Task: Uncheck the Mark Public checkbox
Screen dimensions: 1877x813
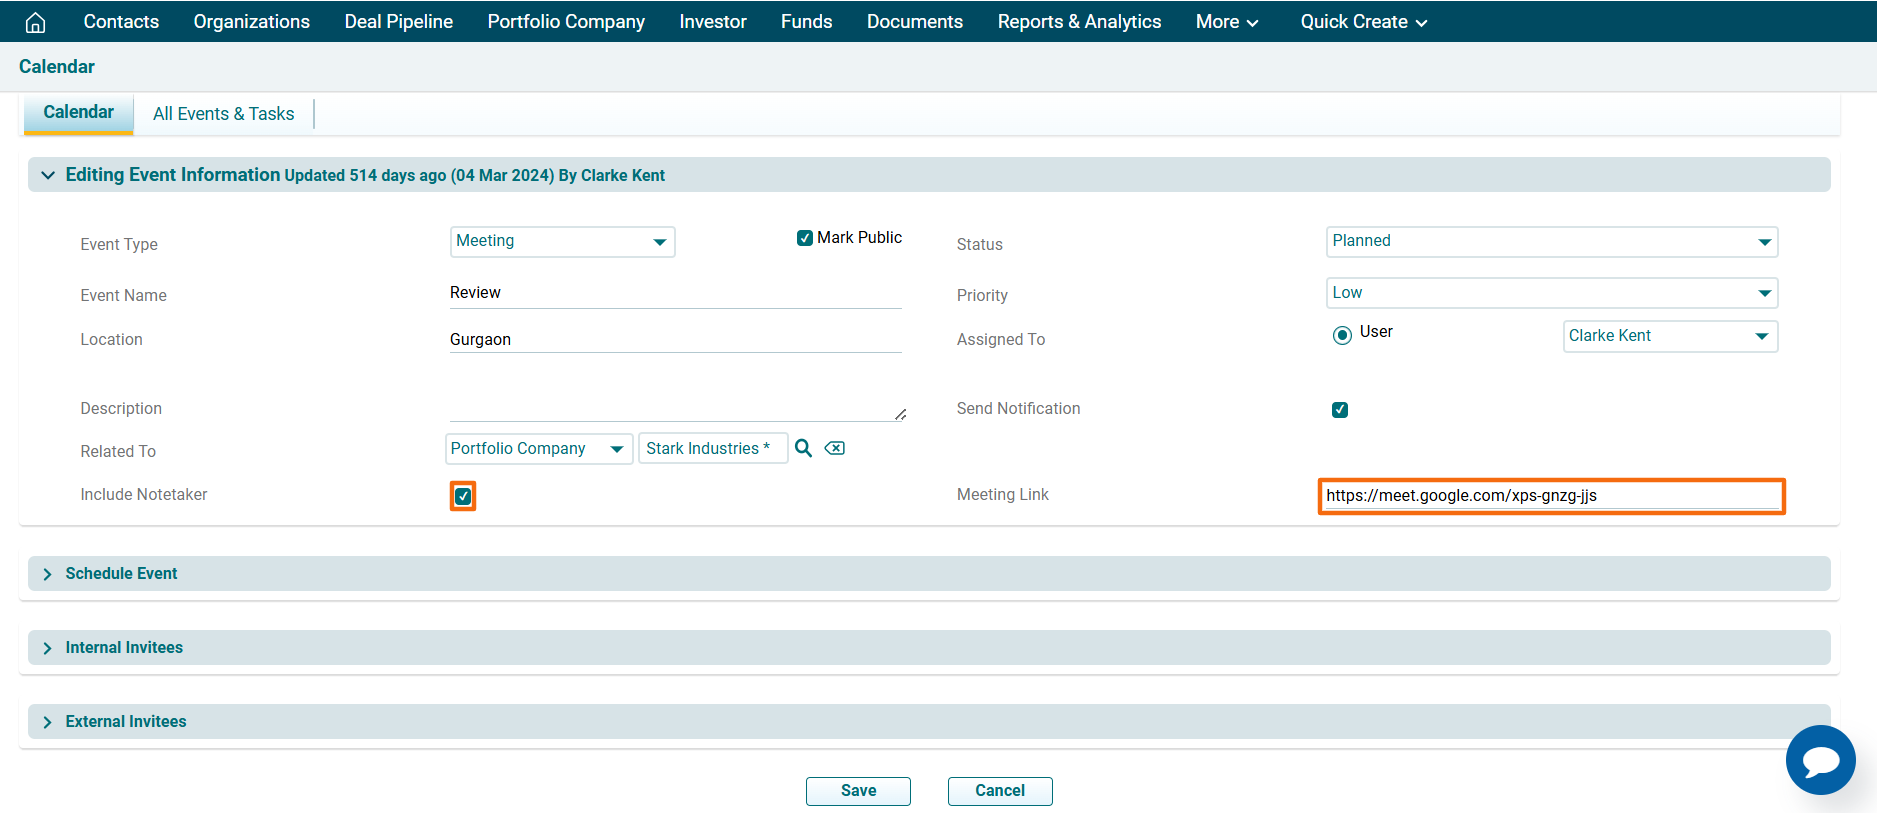Action: coord(804,238)
